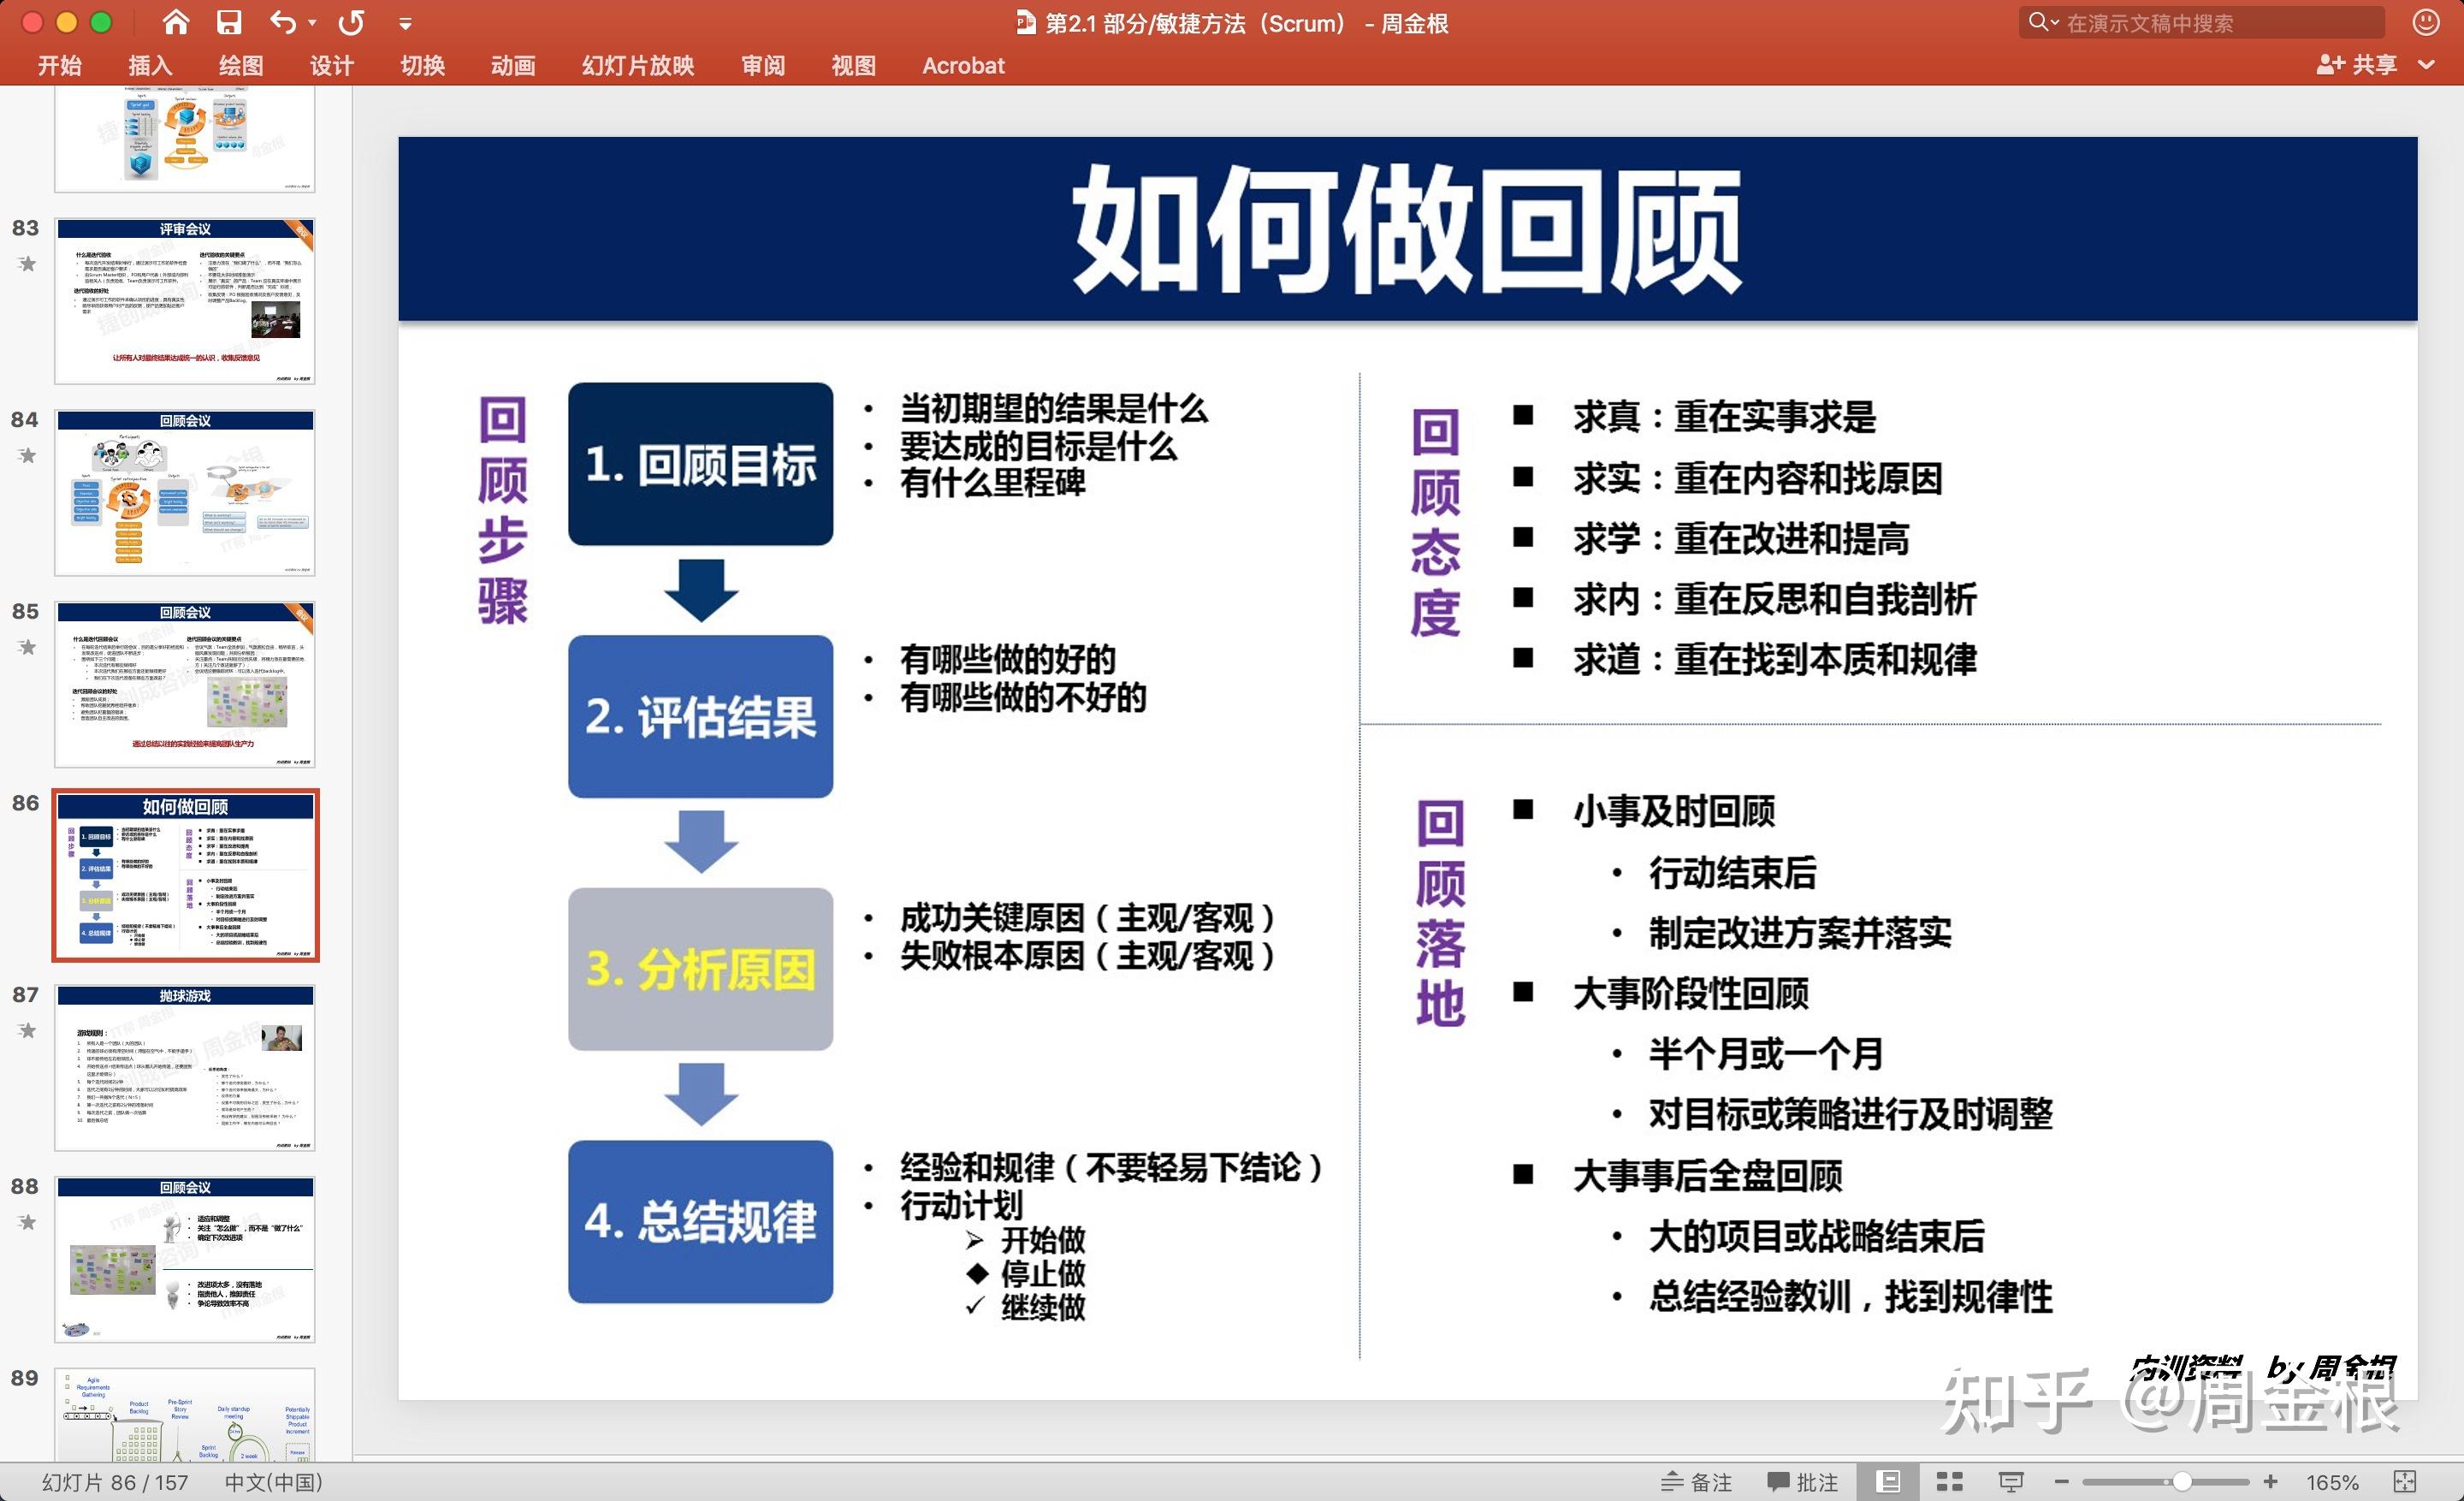Viewport: 2464px width, 1501px height.
Task: Click the 中文(中国) language indicator
Action: (x=273, y=1482)
